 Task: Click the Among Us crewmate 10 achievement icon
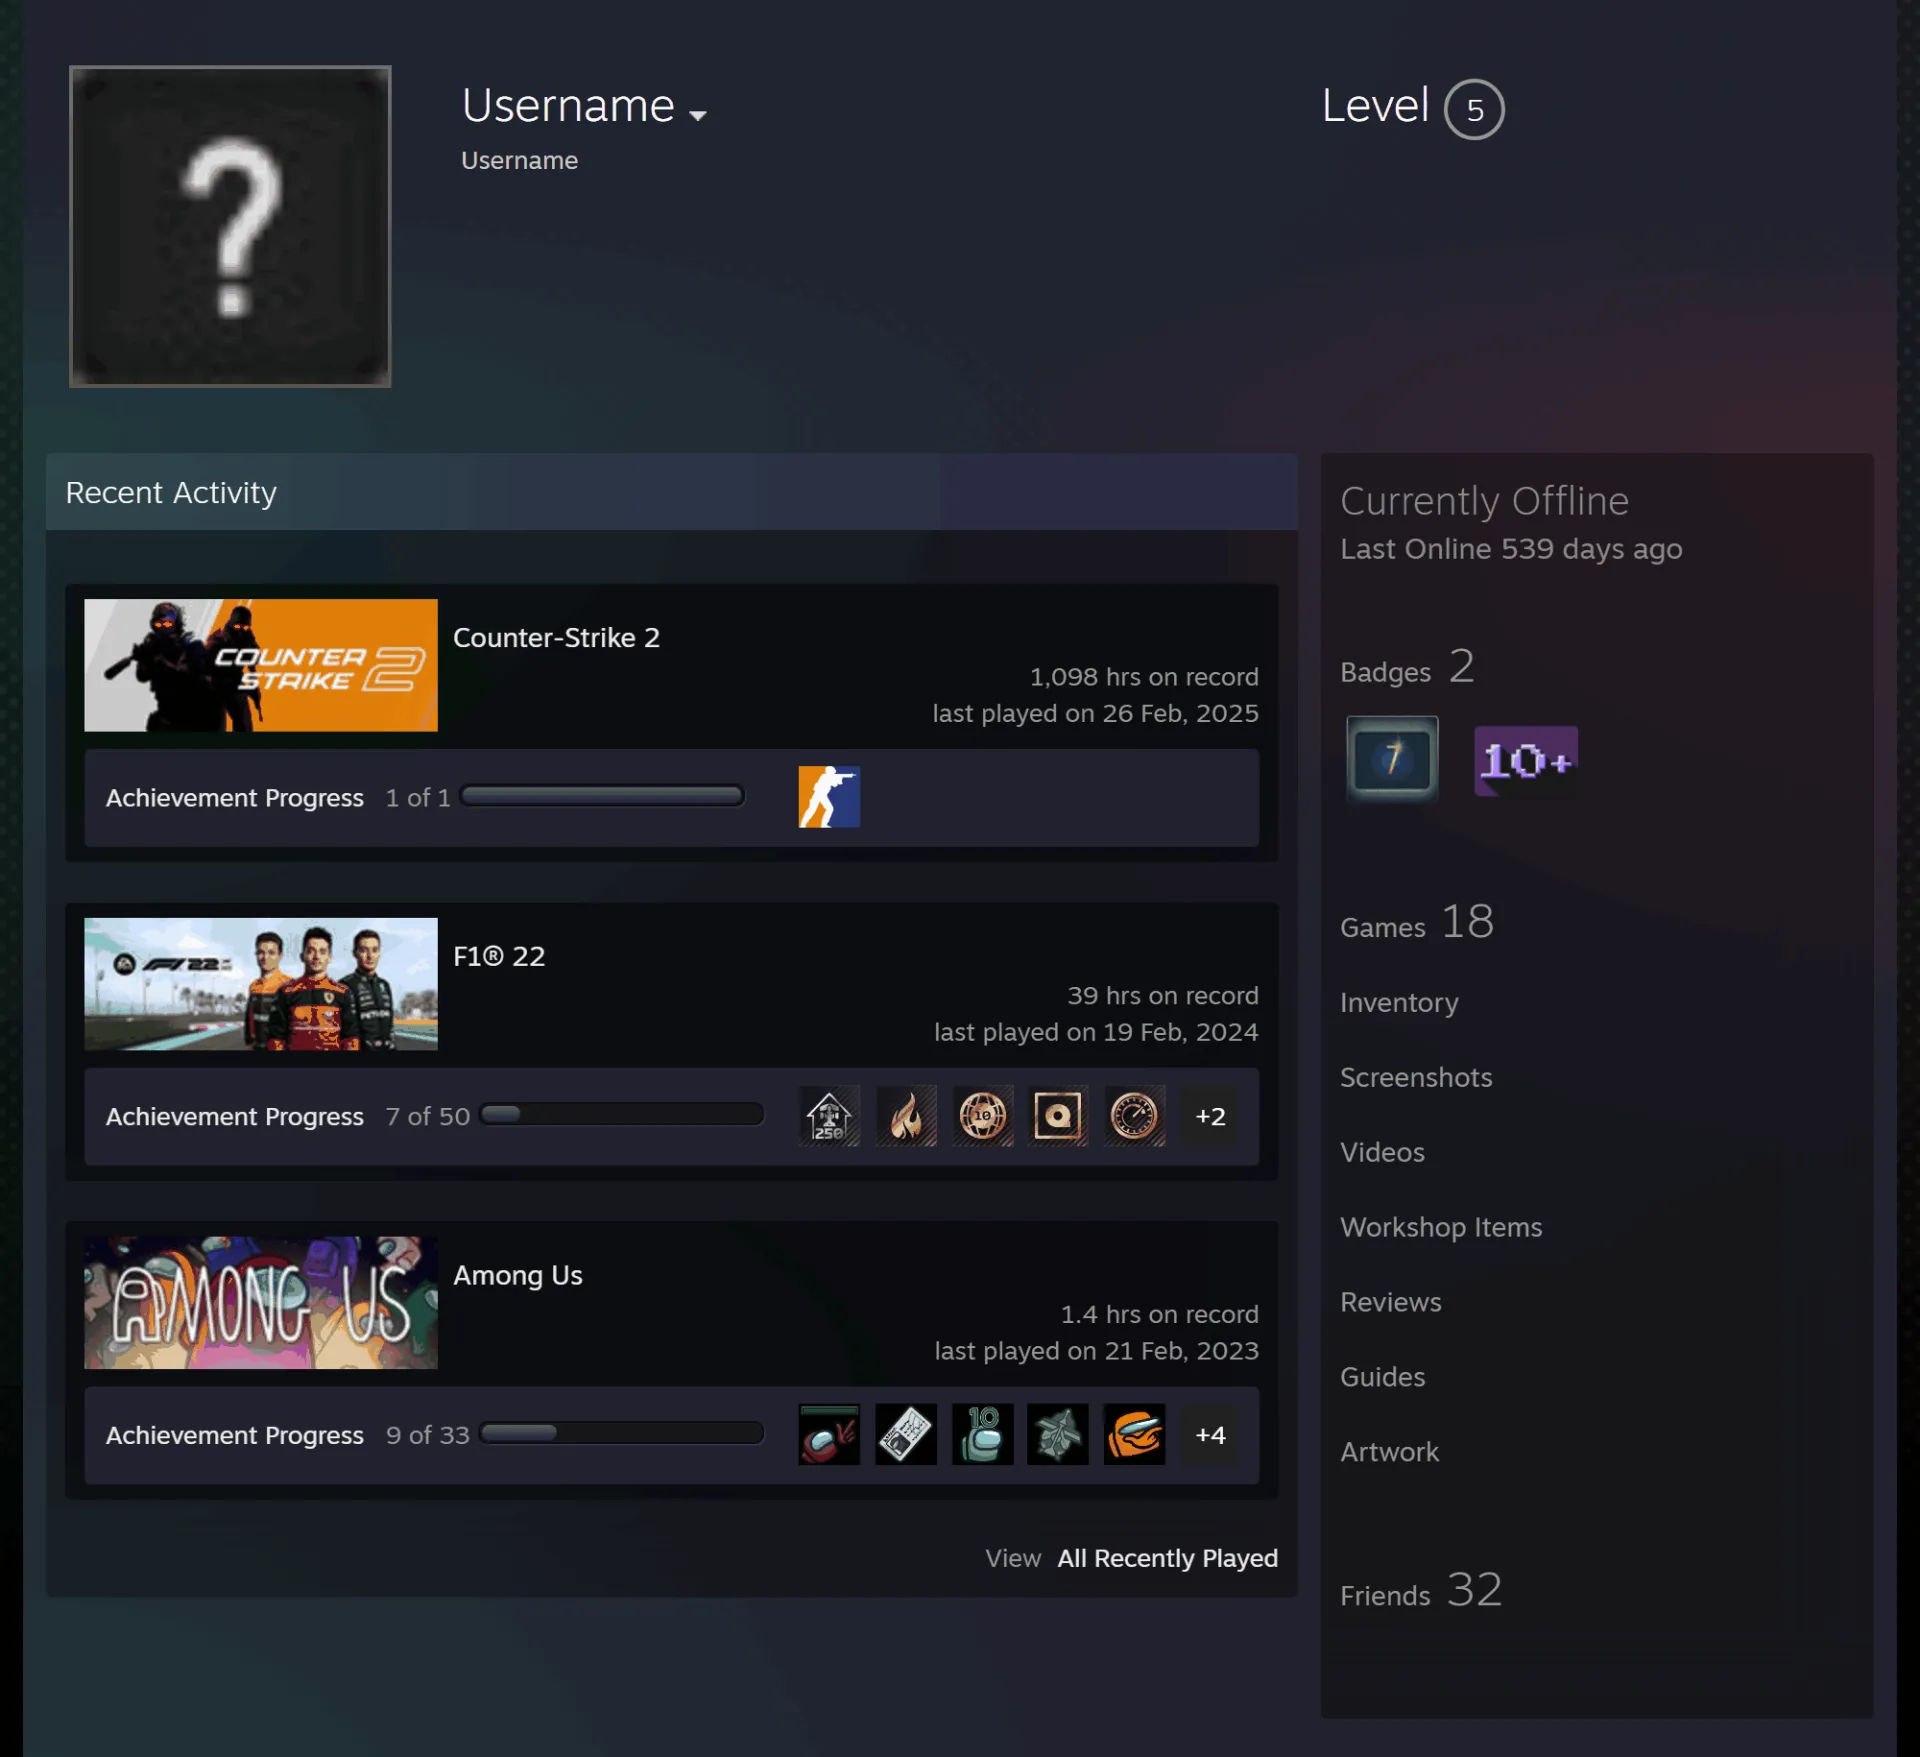(982, 1435)
